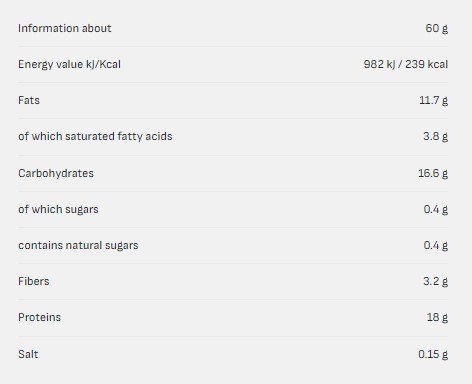Click the Proteins row label
The height and width of the screenshot is (384, 472).
click(x=40, y=317)
